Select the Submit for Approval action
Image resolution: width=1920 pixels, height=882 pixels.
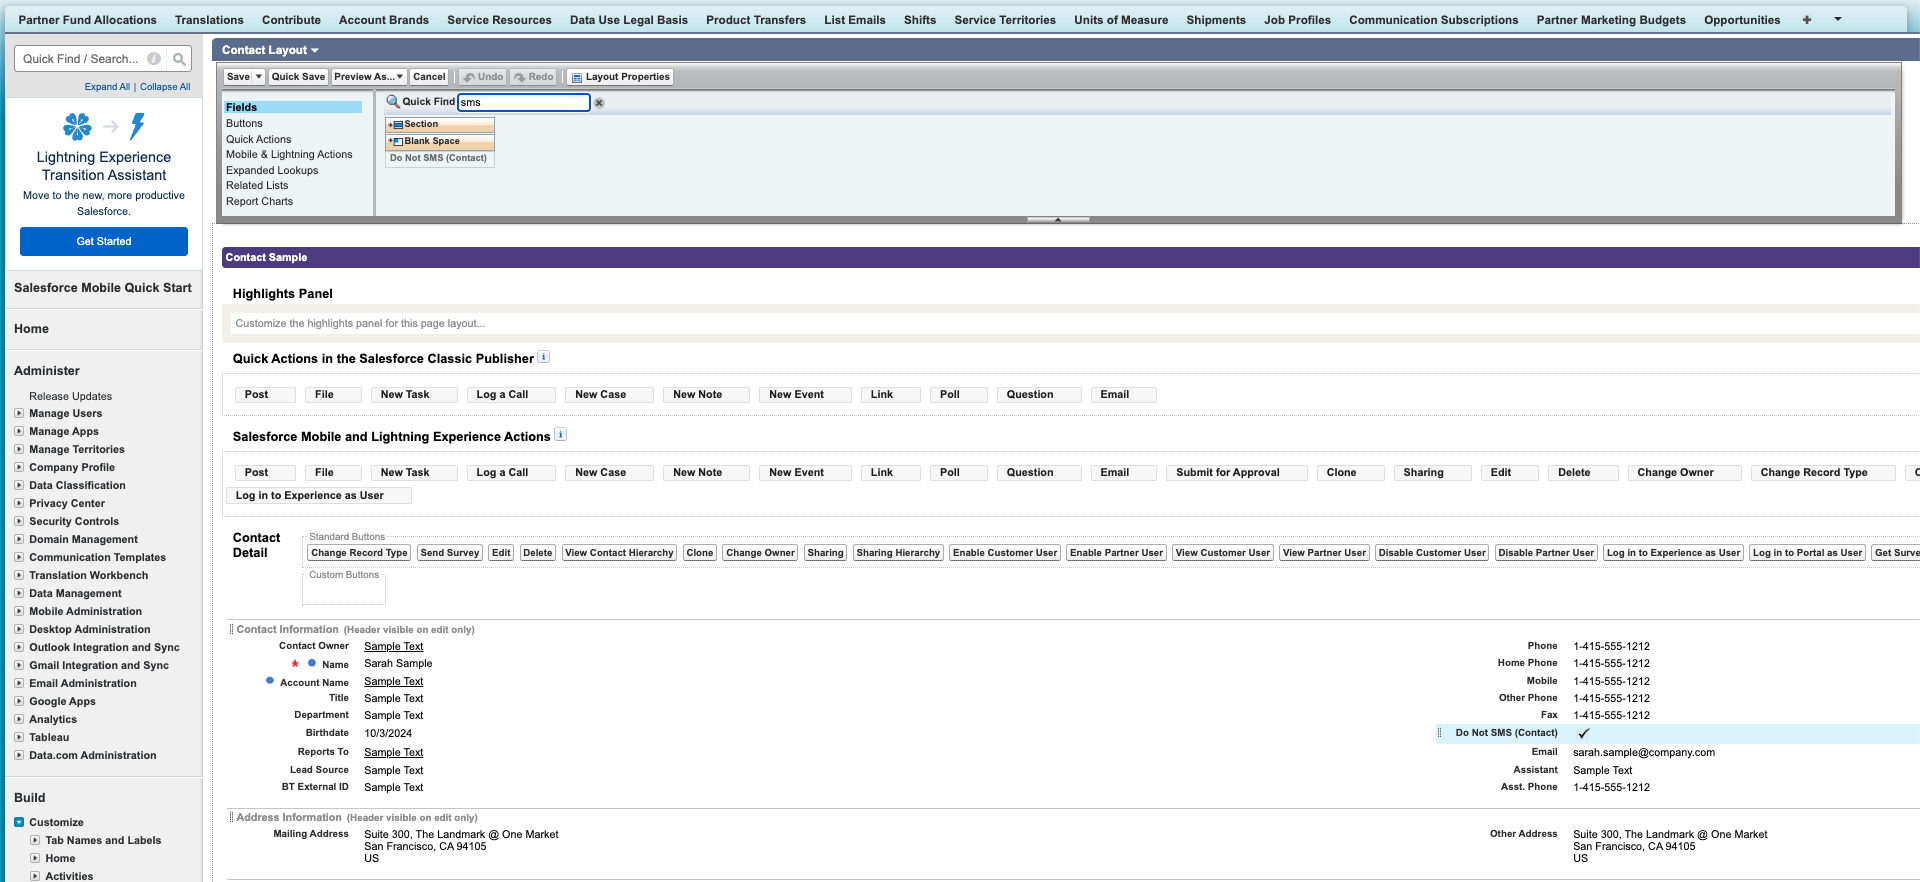pyautogui.click(x=1236, y=473)
